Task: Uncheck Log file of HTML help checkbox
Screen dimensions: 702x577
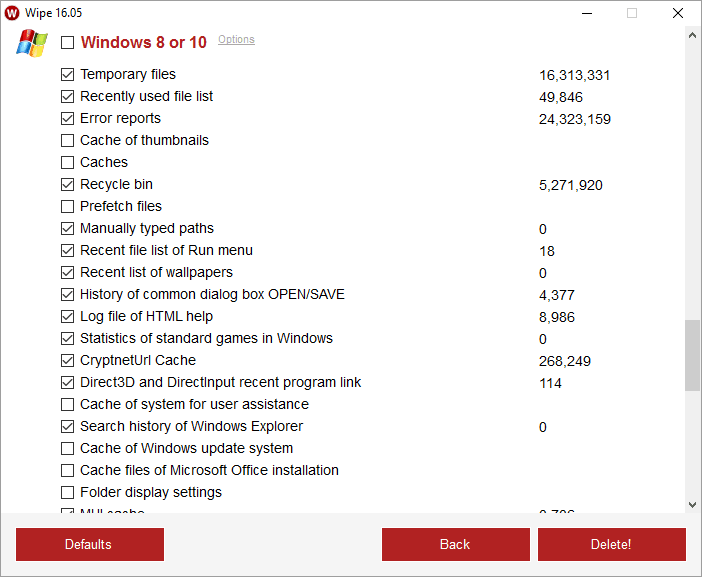Action: click(67, 316)
